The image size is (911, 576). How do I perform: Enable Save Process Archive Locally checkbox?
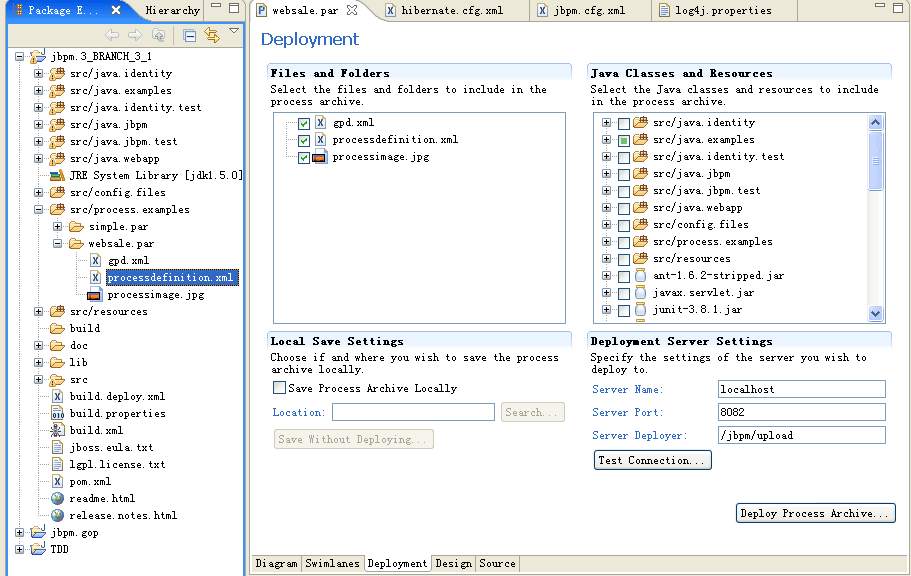pos(279,388)
